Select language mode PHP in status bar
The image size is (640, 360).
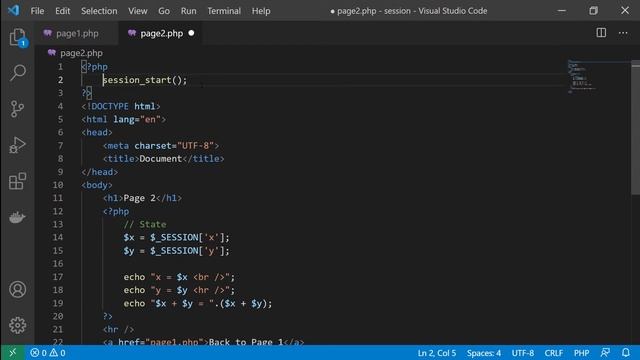tap(582, 353)
